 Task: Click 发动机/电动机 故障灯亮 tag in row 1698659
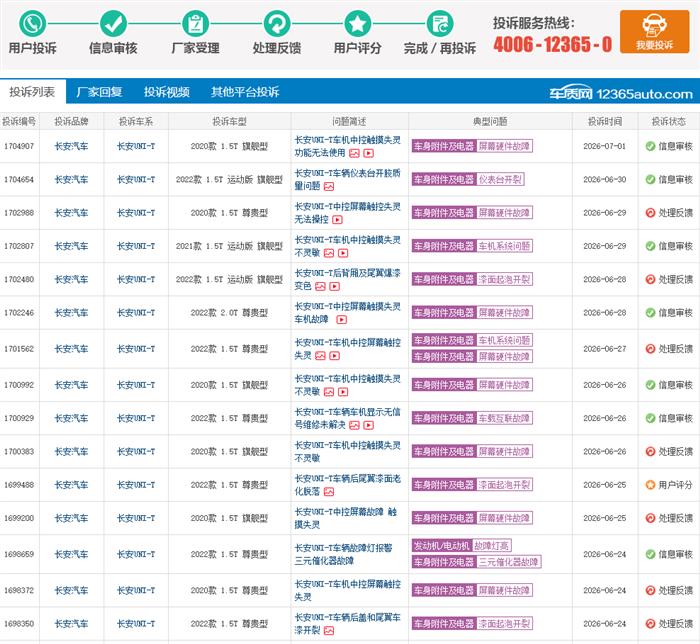click(x=462, y=545)
